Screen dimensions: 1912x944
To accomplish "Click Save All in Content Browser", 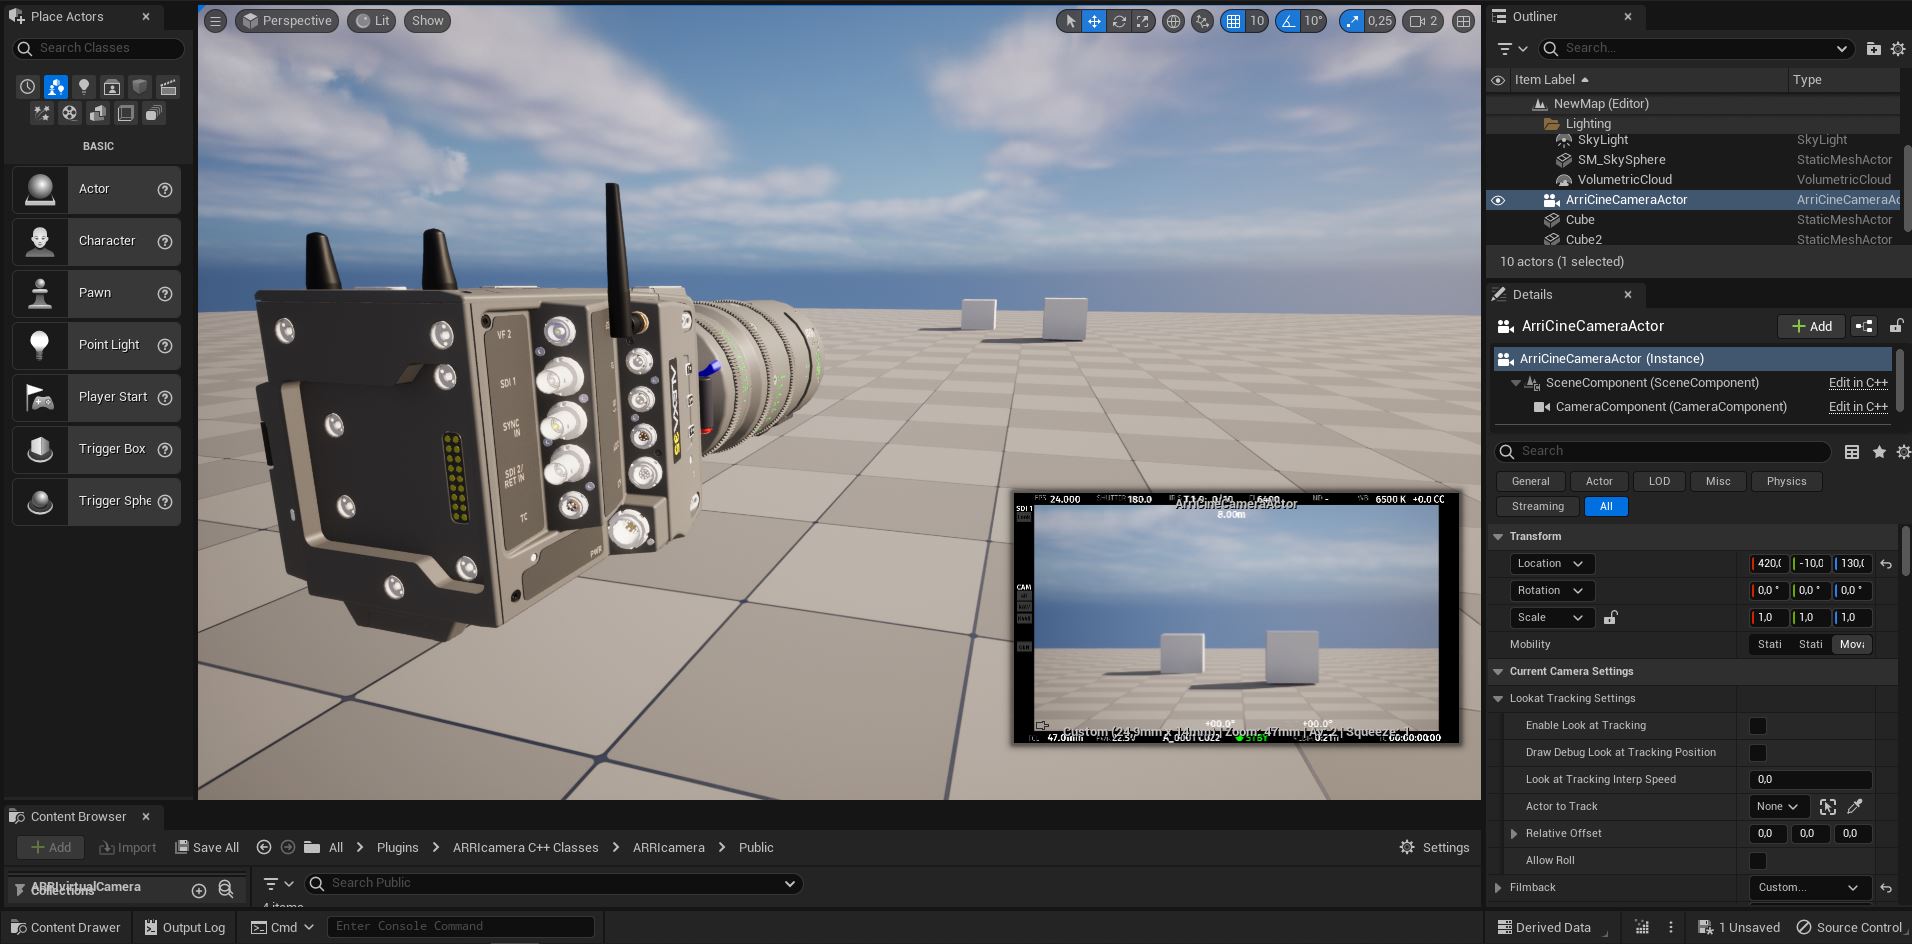I will 207,848.
